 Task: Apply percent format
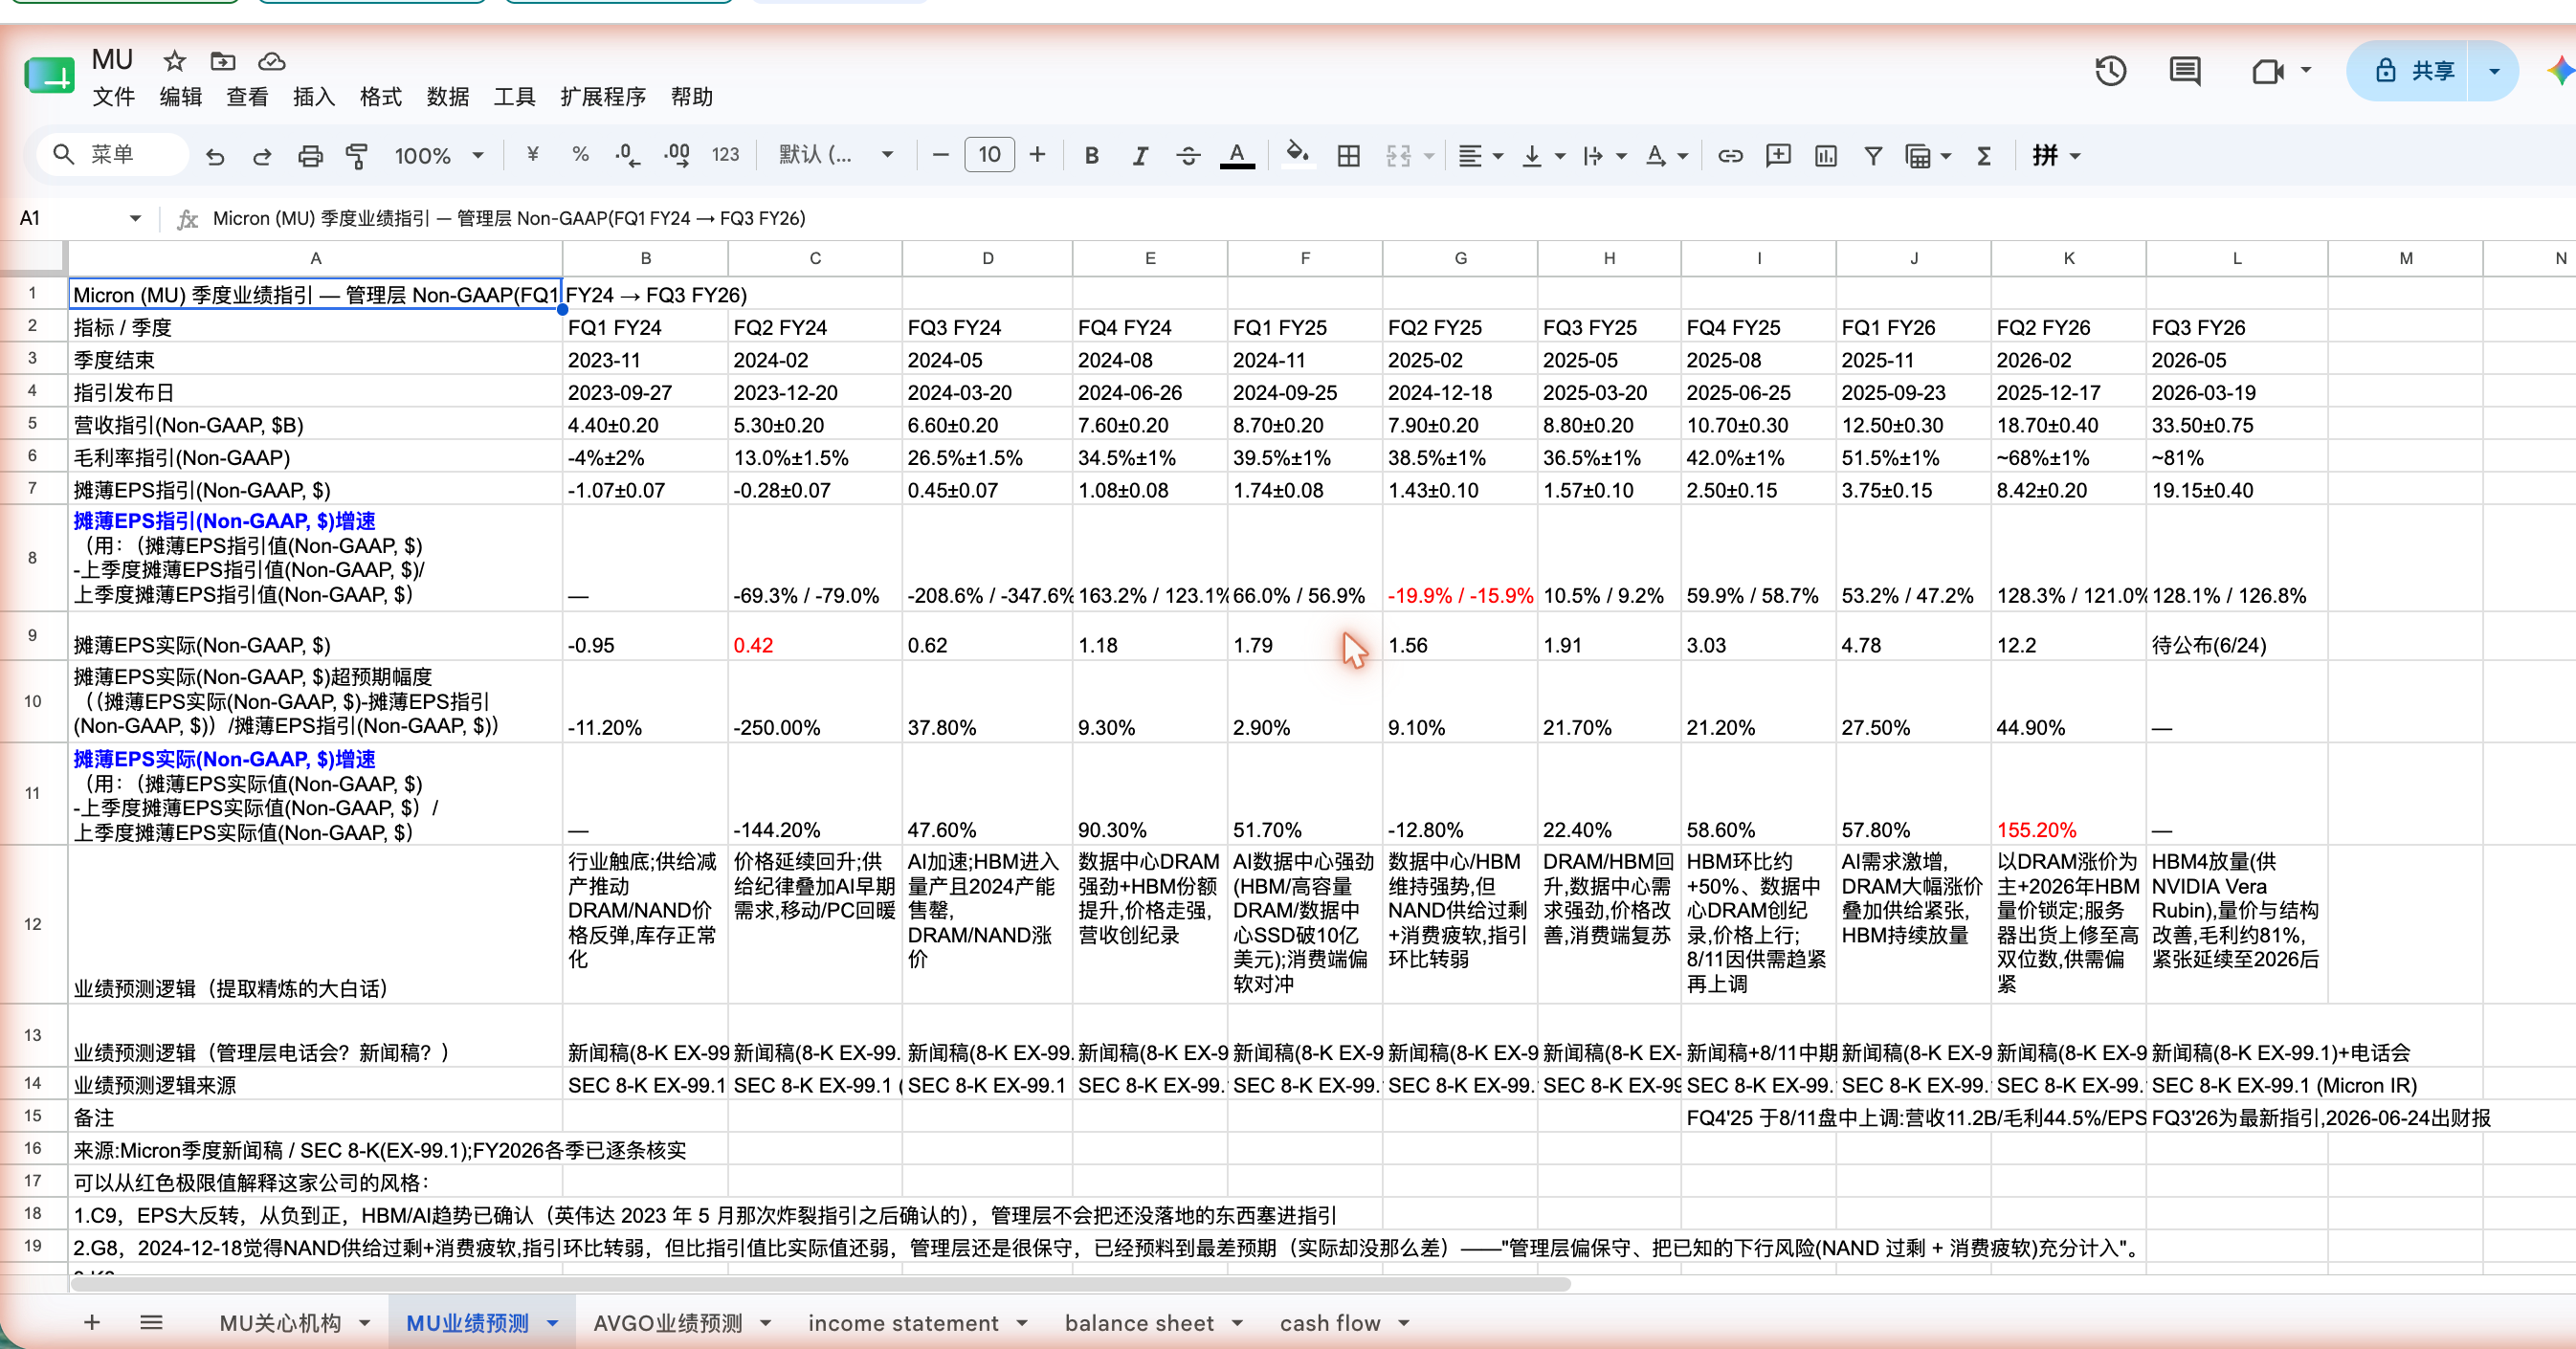coord(580,155)
